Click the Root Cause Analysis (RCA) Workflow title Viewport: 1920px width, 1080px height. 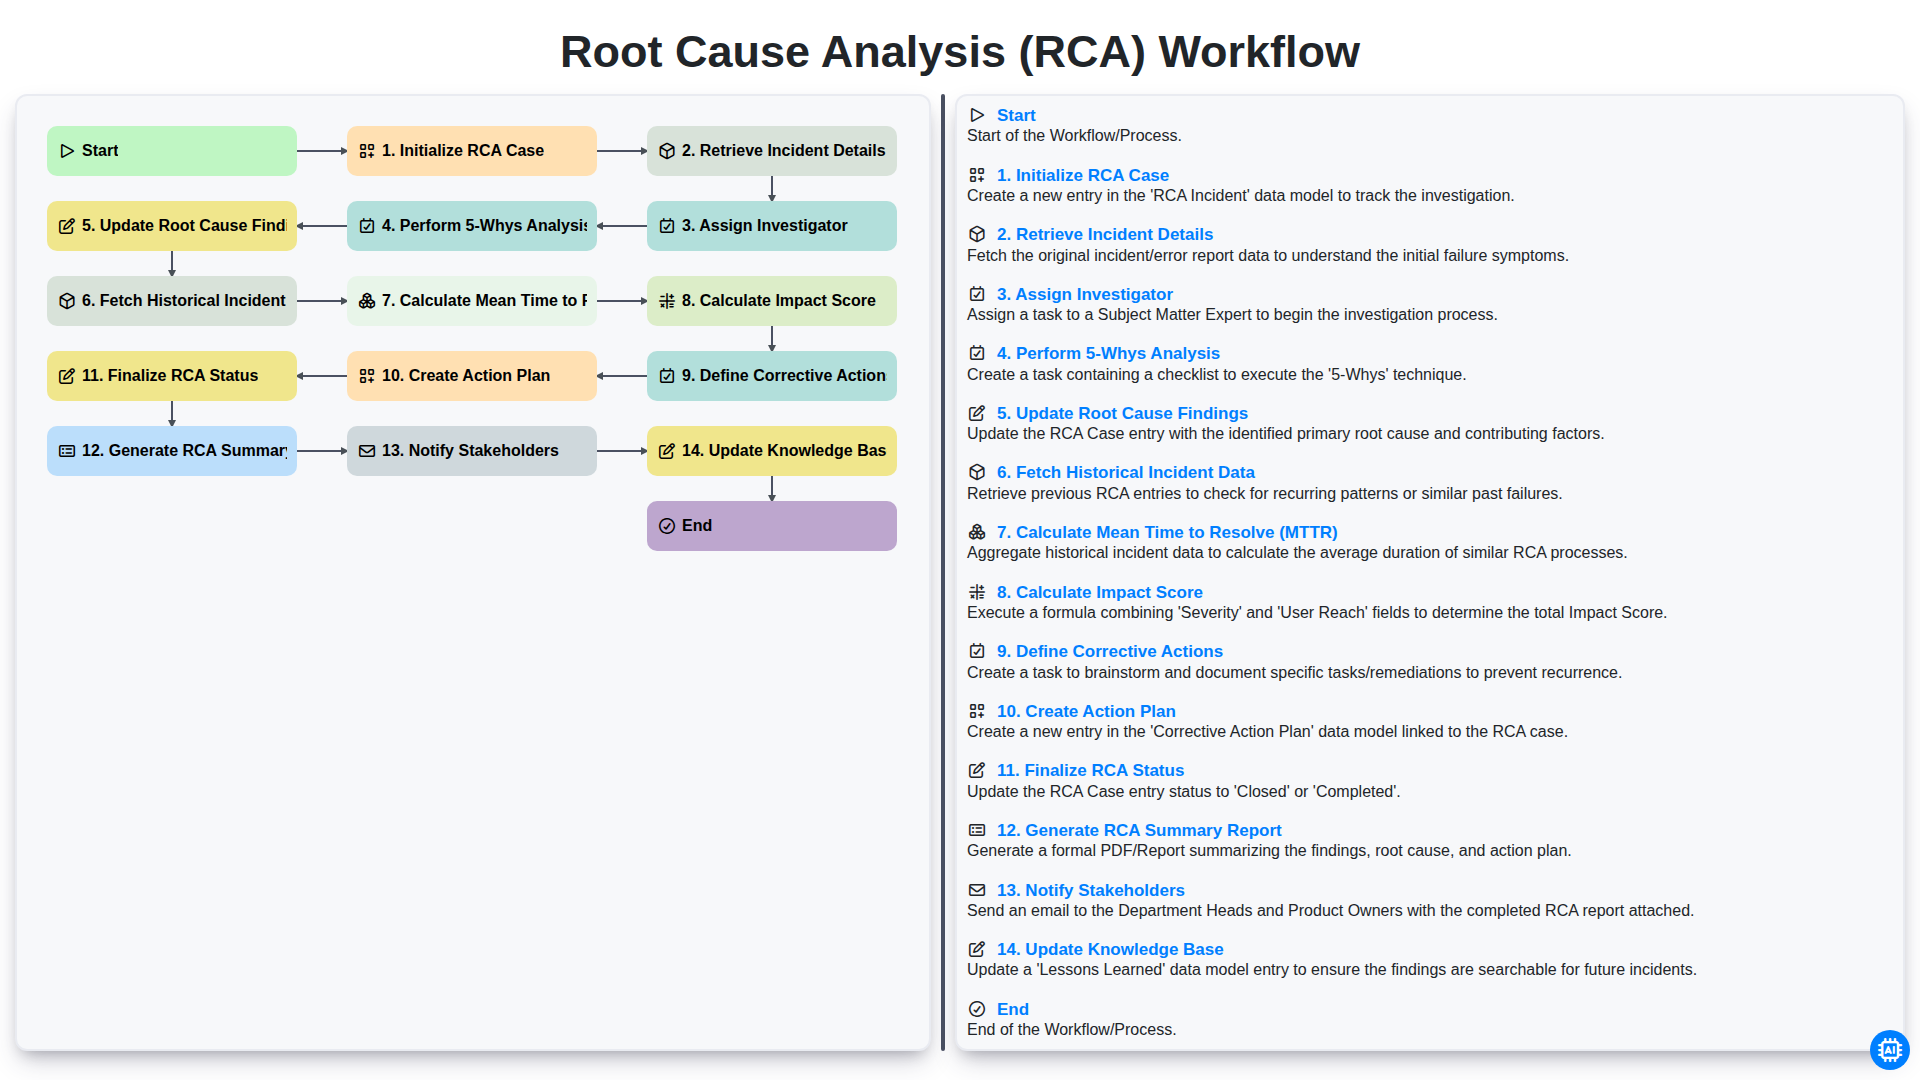[x=960, y=52]
